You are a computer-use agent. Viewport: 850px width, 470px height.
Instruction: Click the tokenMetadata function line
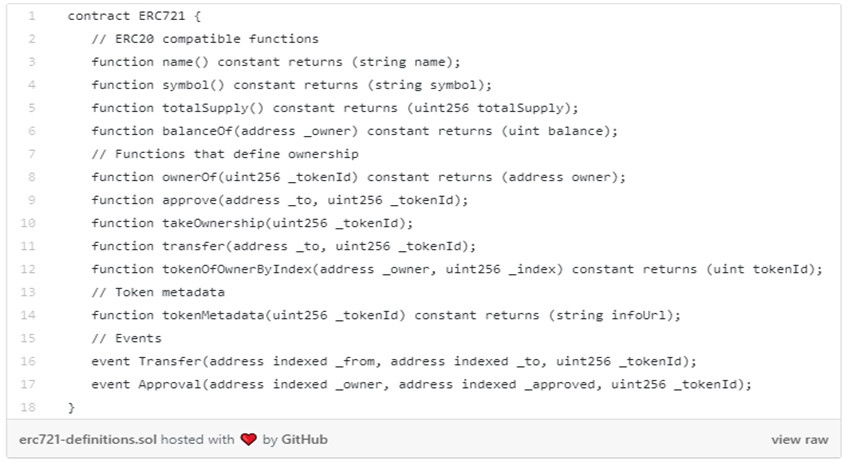[x=385, y=315]
